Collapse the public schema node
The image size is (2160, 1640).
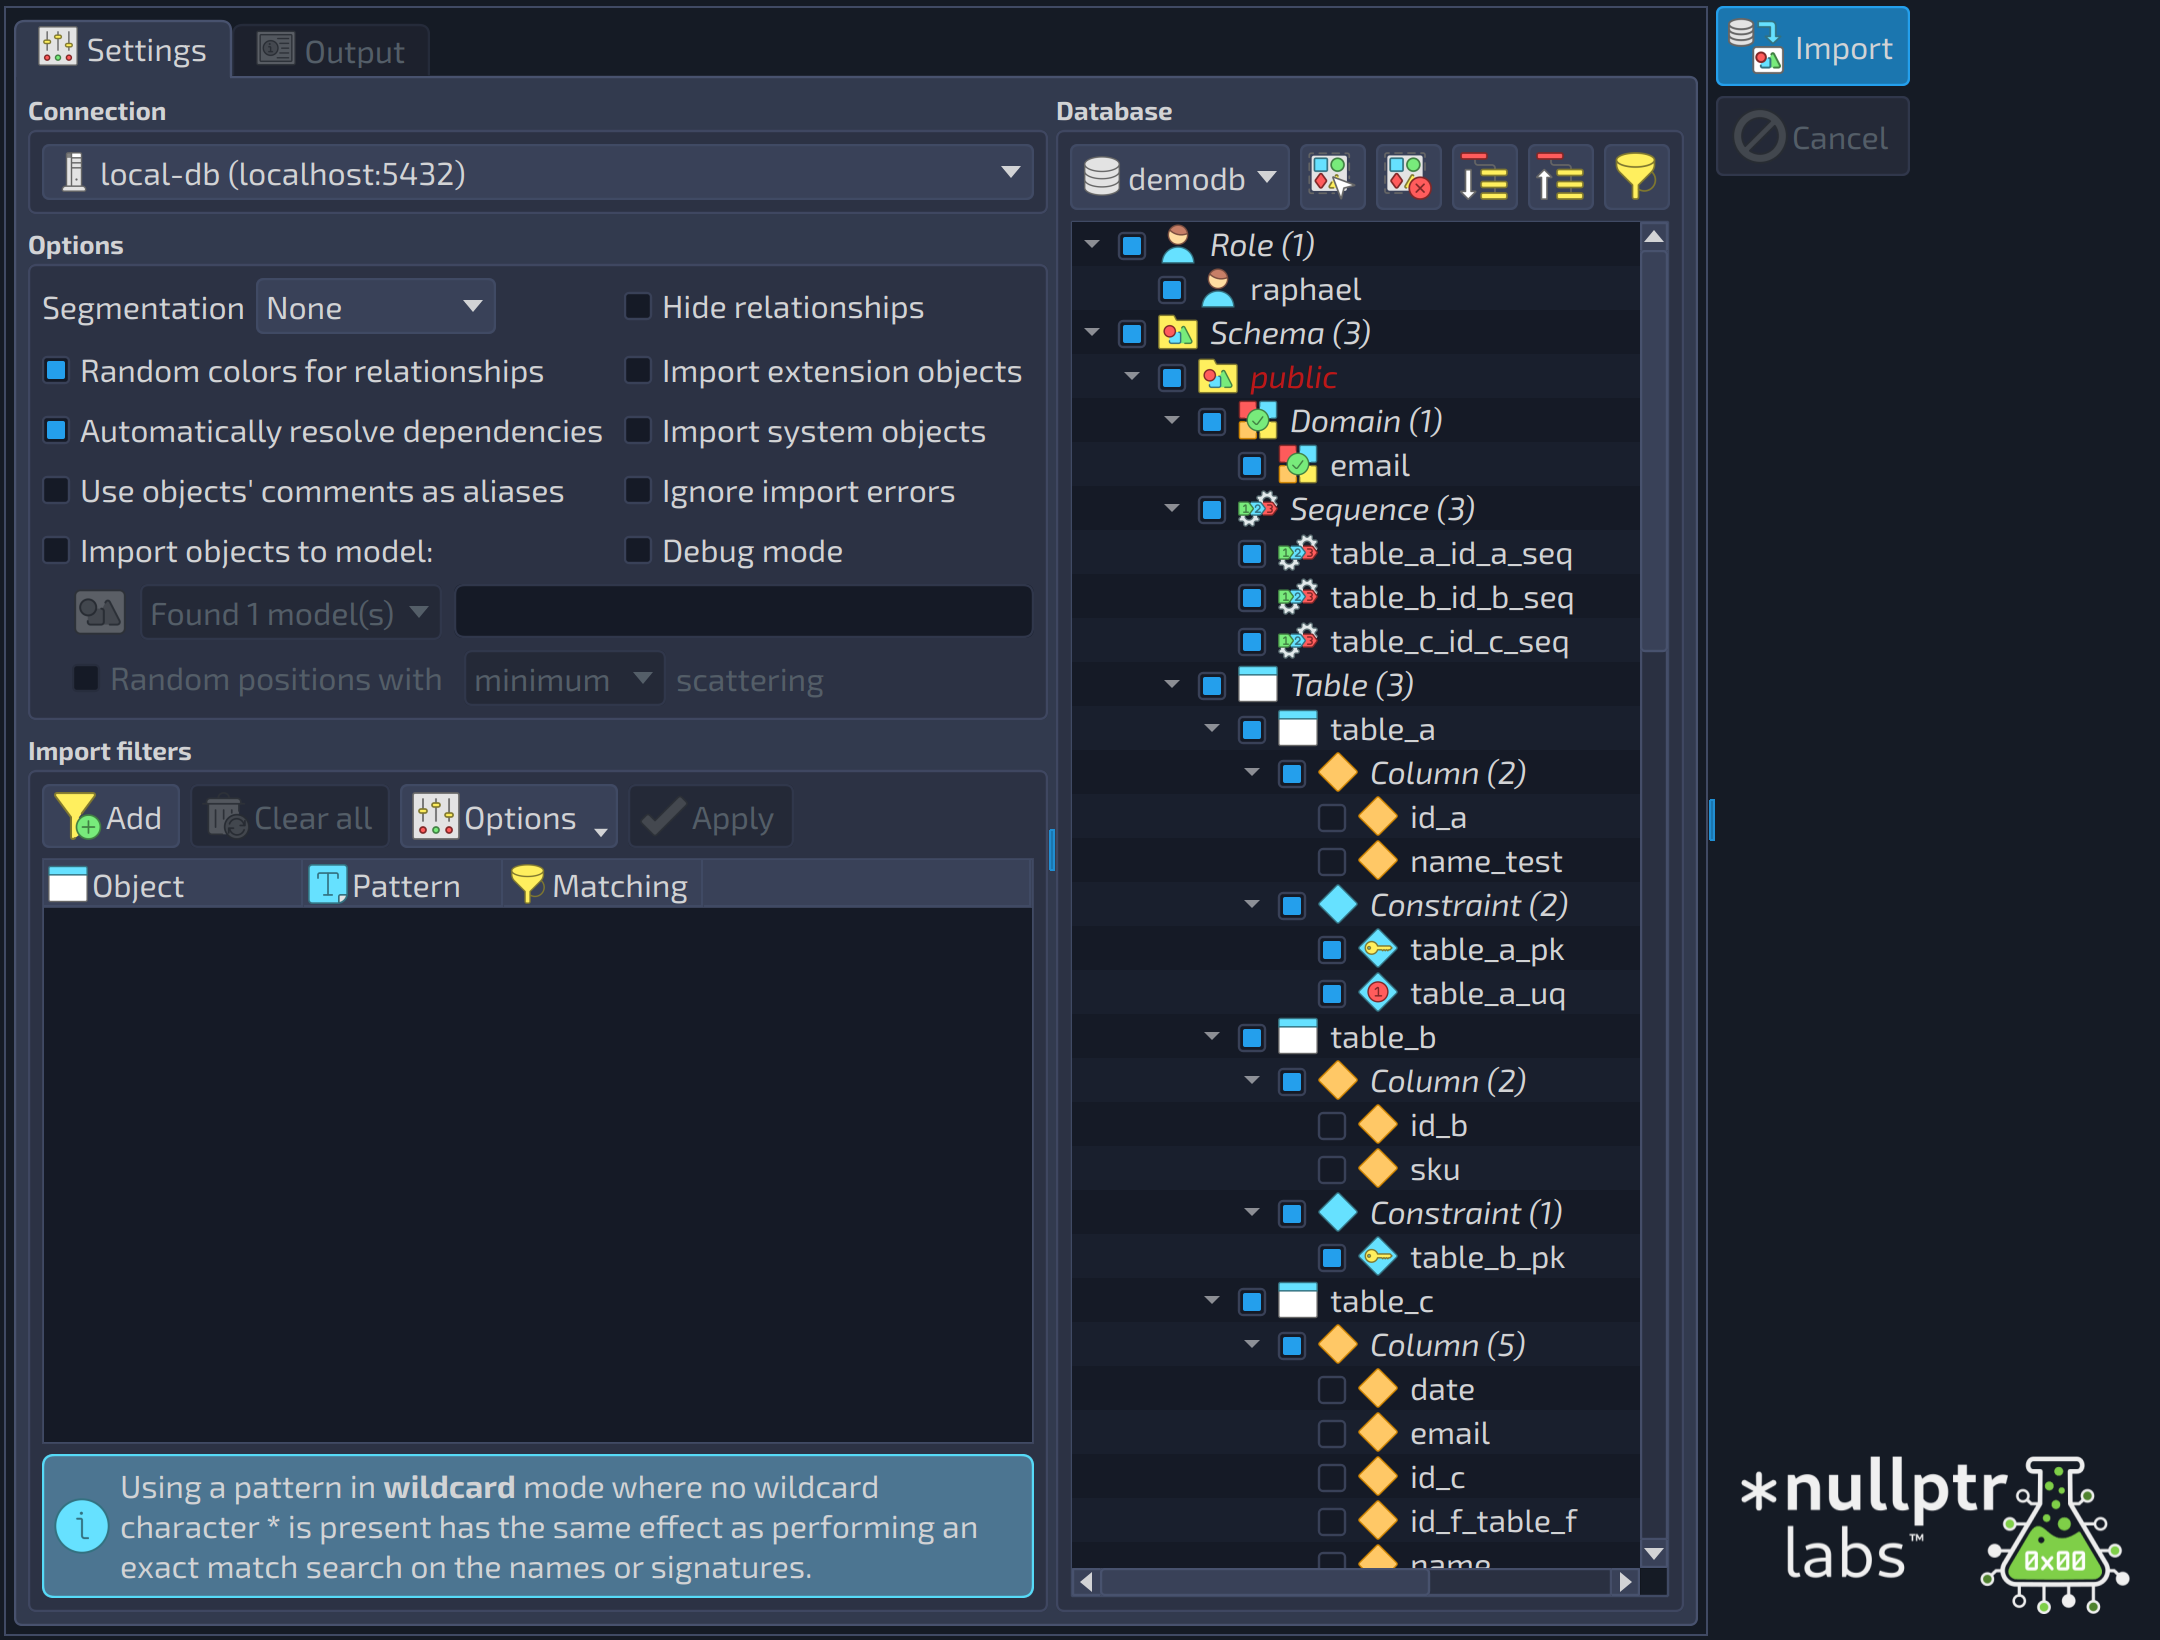point(1132,377)
